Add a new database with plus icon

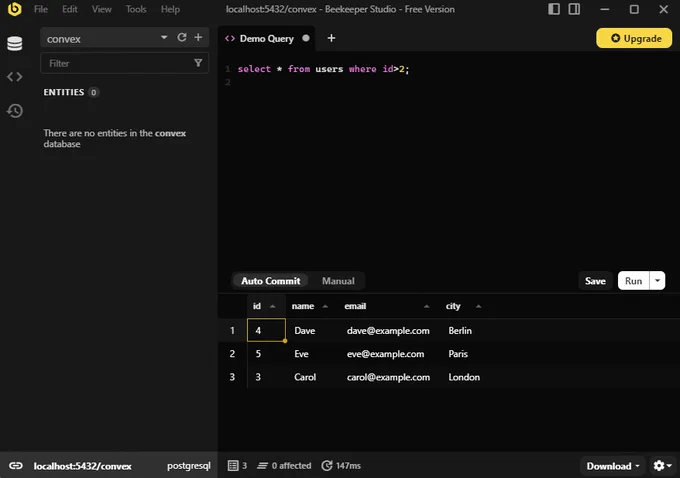[x=198, y=38]
